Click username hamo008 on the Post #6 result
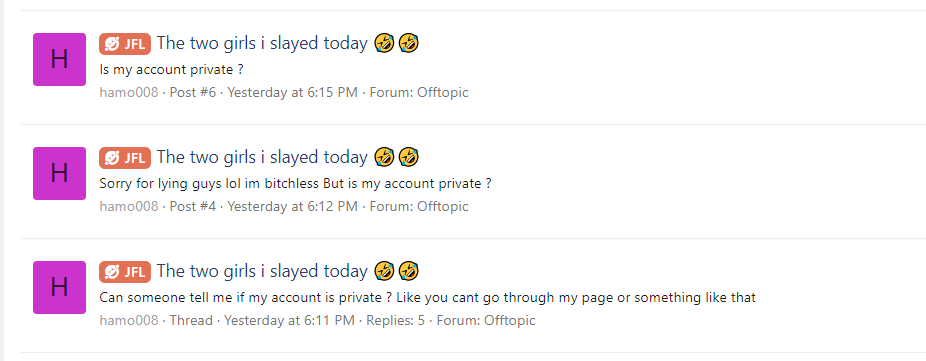The width and height of the screenshot is (926, 361). (x=129, y=92)
